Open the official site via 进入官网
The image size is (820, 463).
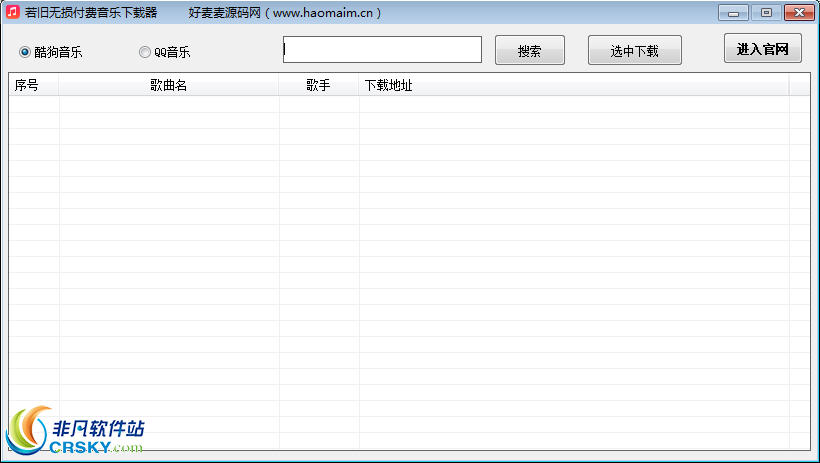pyautogui.click(x=763, y=48)
